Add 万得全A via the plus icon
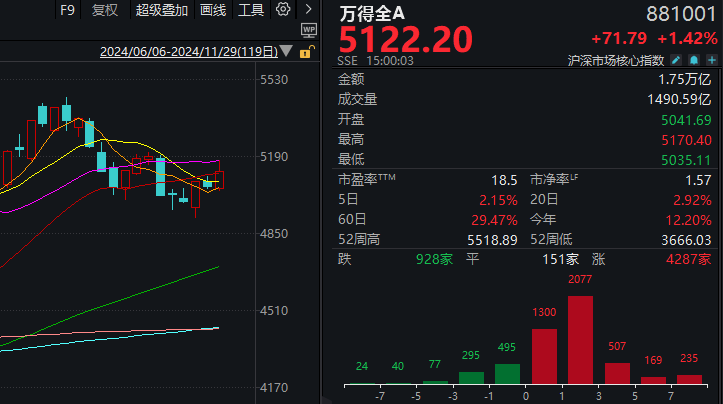This screenshot has height=404, width=723. tap(712, 60)
